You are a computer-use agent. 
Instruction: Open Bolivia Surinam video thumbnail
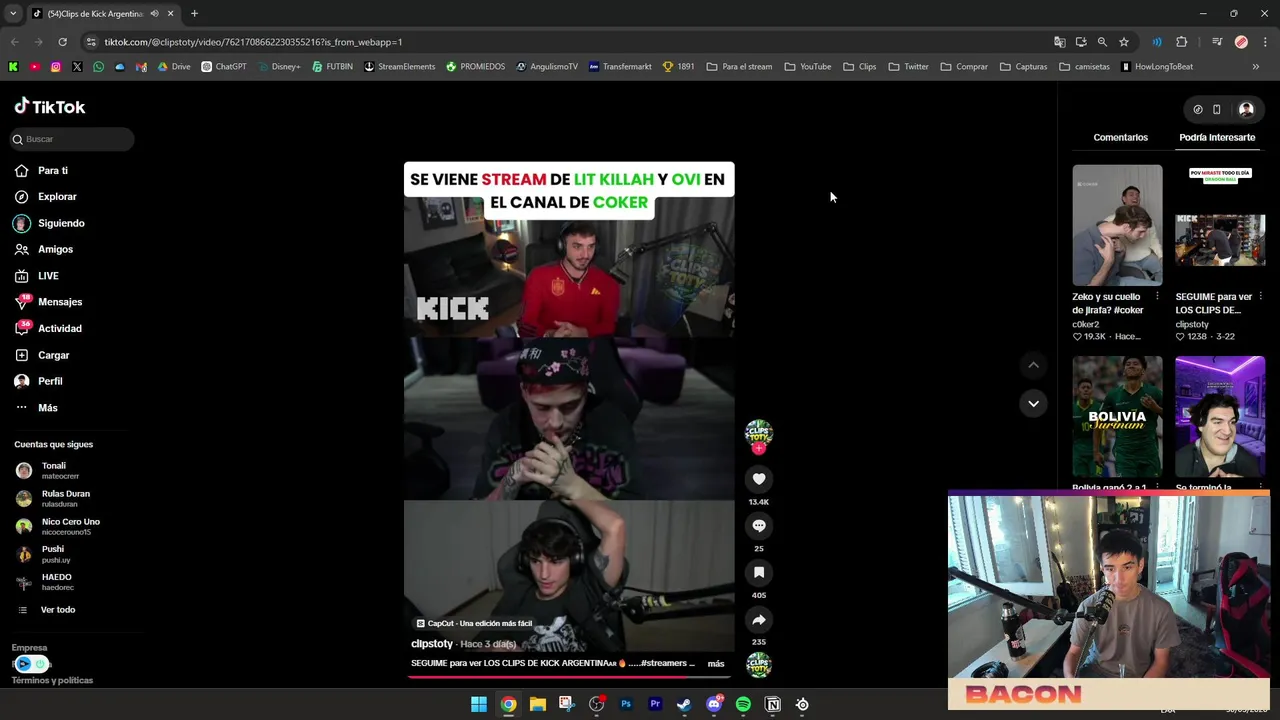1117,416
